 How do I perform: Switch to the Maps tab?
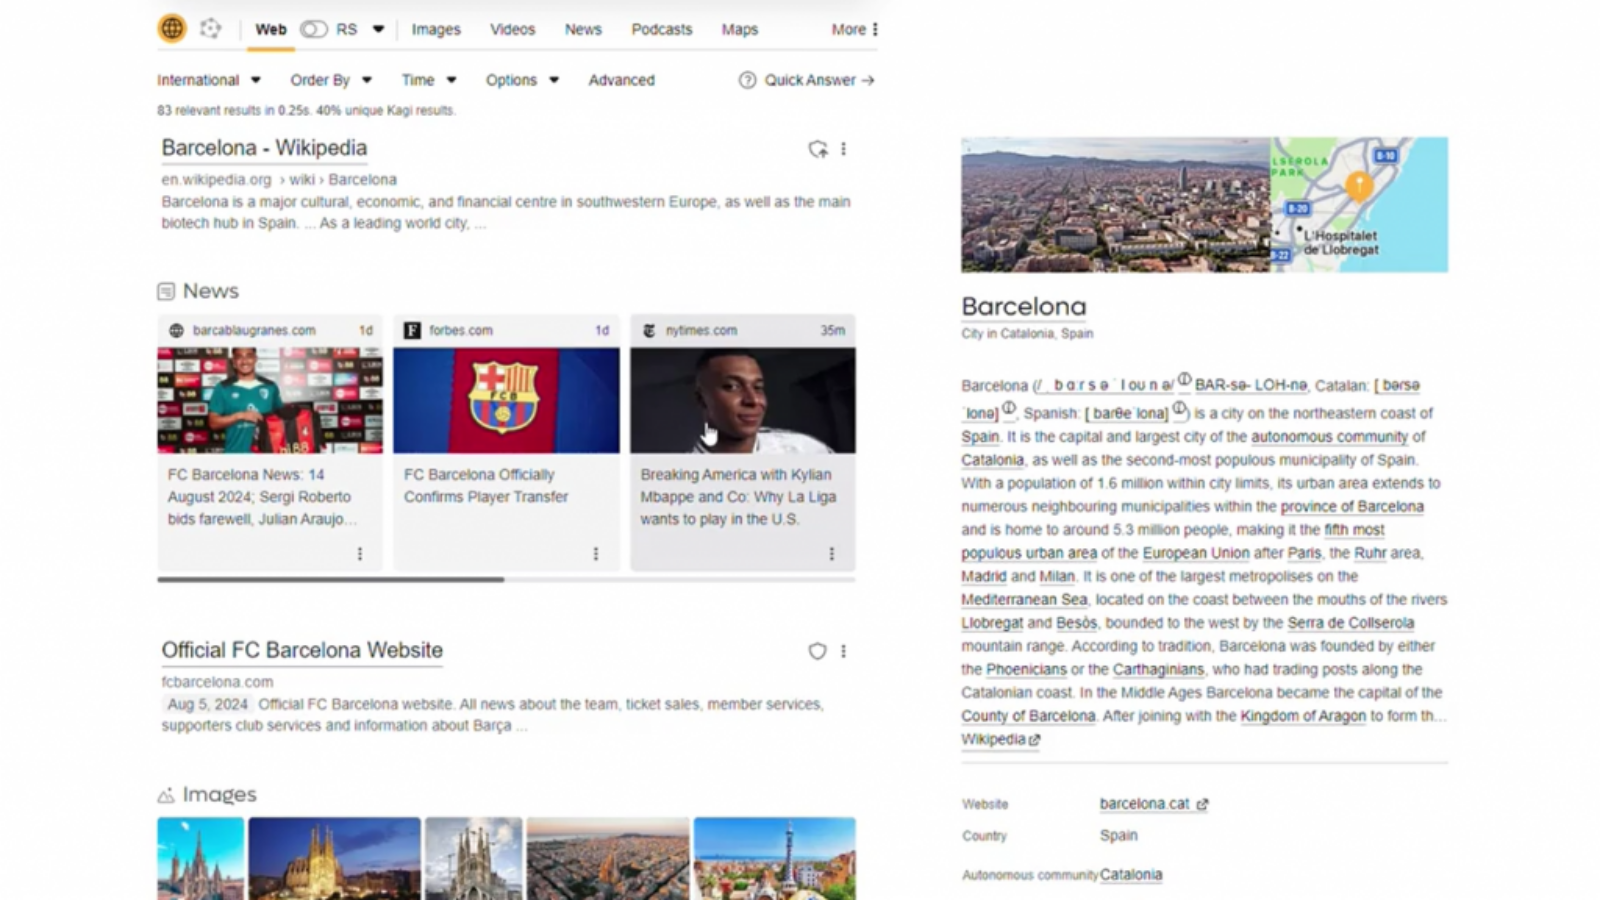click(x=740, y=29)
